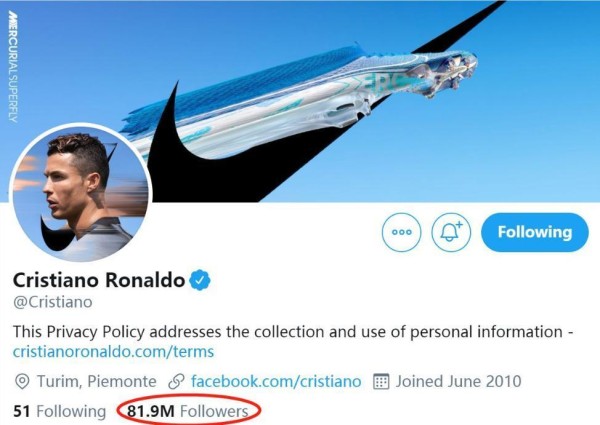Visit the facebook.com/cristiano website link

pyautogui.click(x=276, y=381)
